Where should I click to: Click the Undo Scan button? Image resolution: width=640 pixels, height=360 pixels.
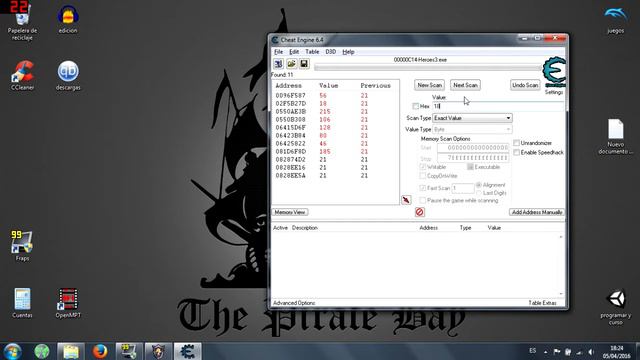tap(525, 85)
